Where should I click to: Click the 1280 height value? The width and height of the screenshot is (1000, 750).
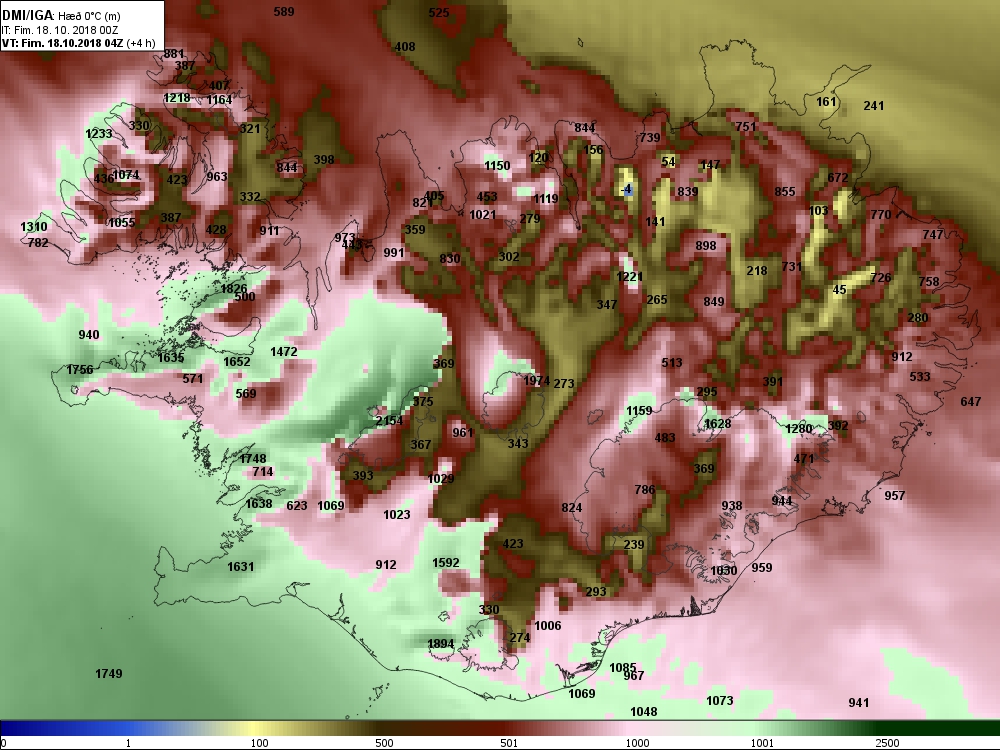[x=798, y=429]
